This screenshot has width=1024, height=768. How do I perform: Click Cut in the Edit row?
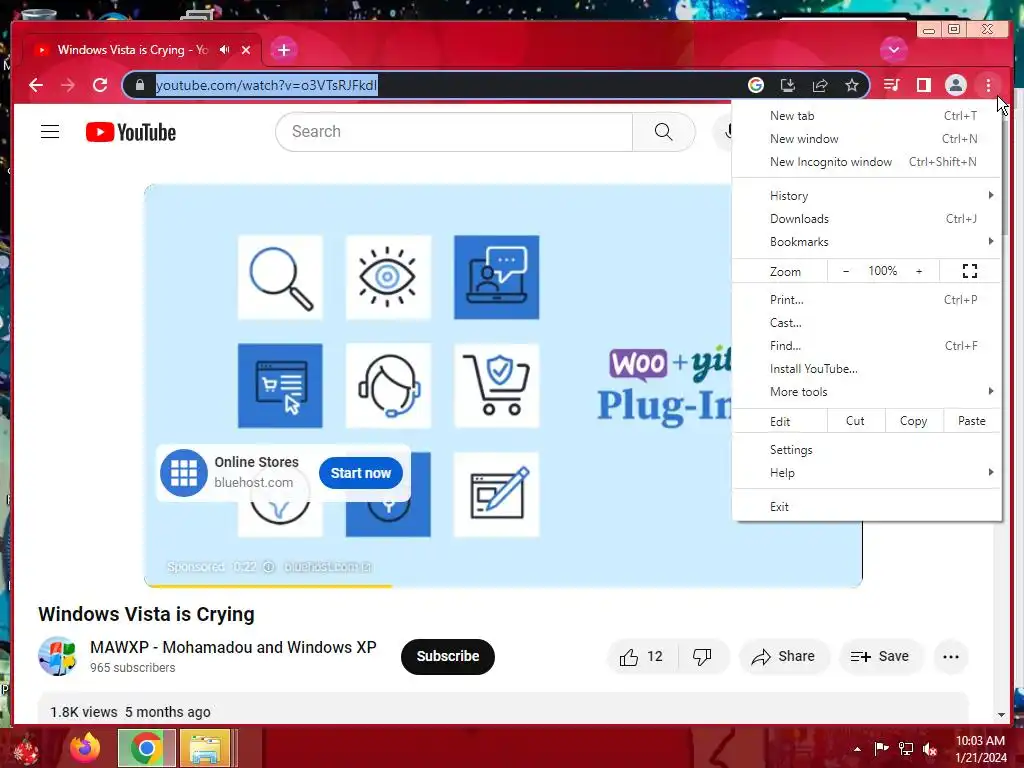point(856,421)
